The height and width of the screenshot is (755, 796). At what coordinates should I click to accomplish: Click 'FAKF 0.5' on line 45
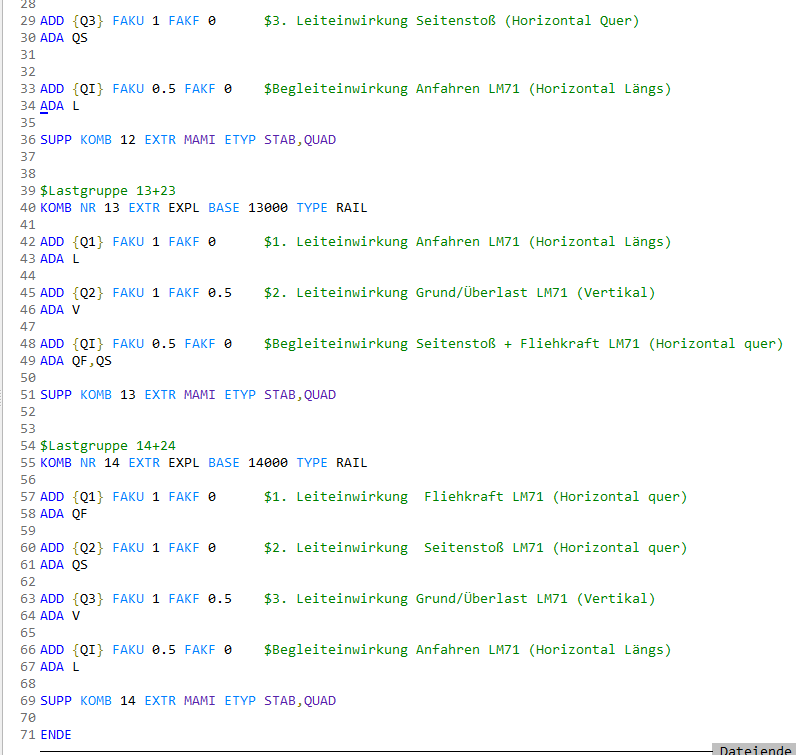200,292
